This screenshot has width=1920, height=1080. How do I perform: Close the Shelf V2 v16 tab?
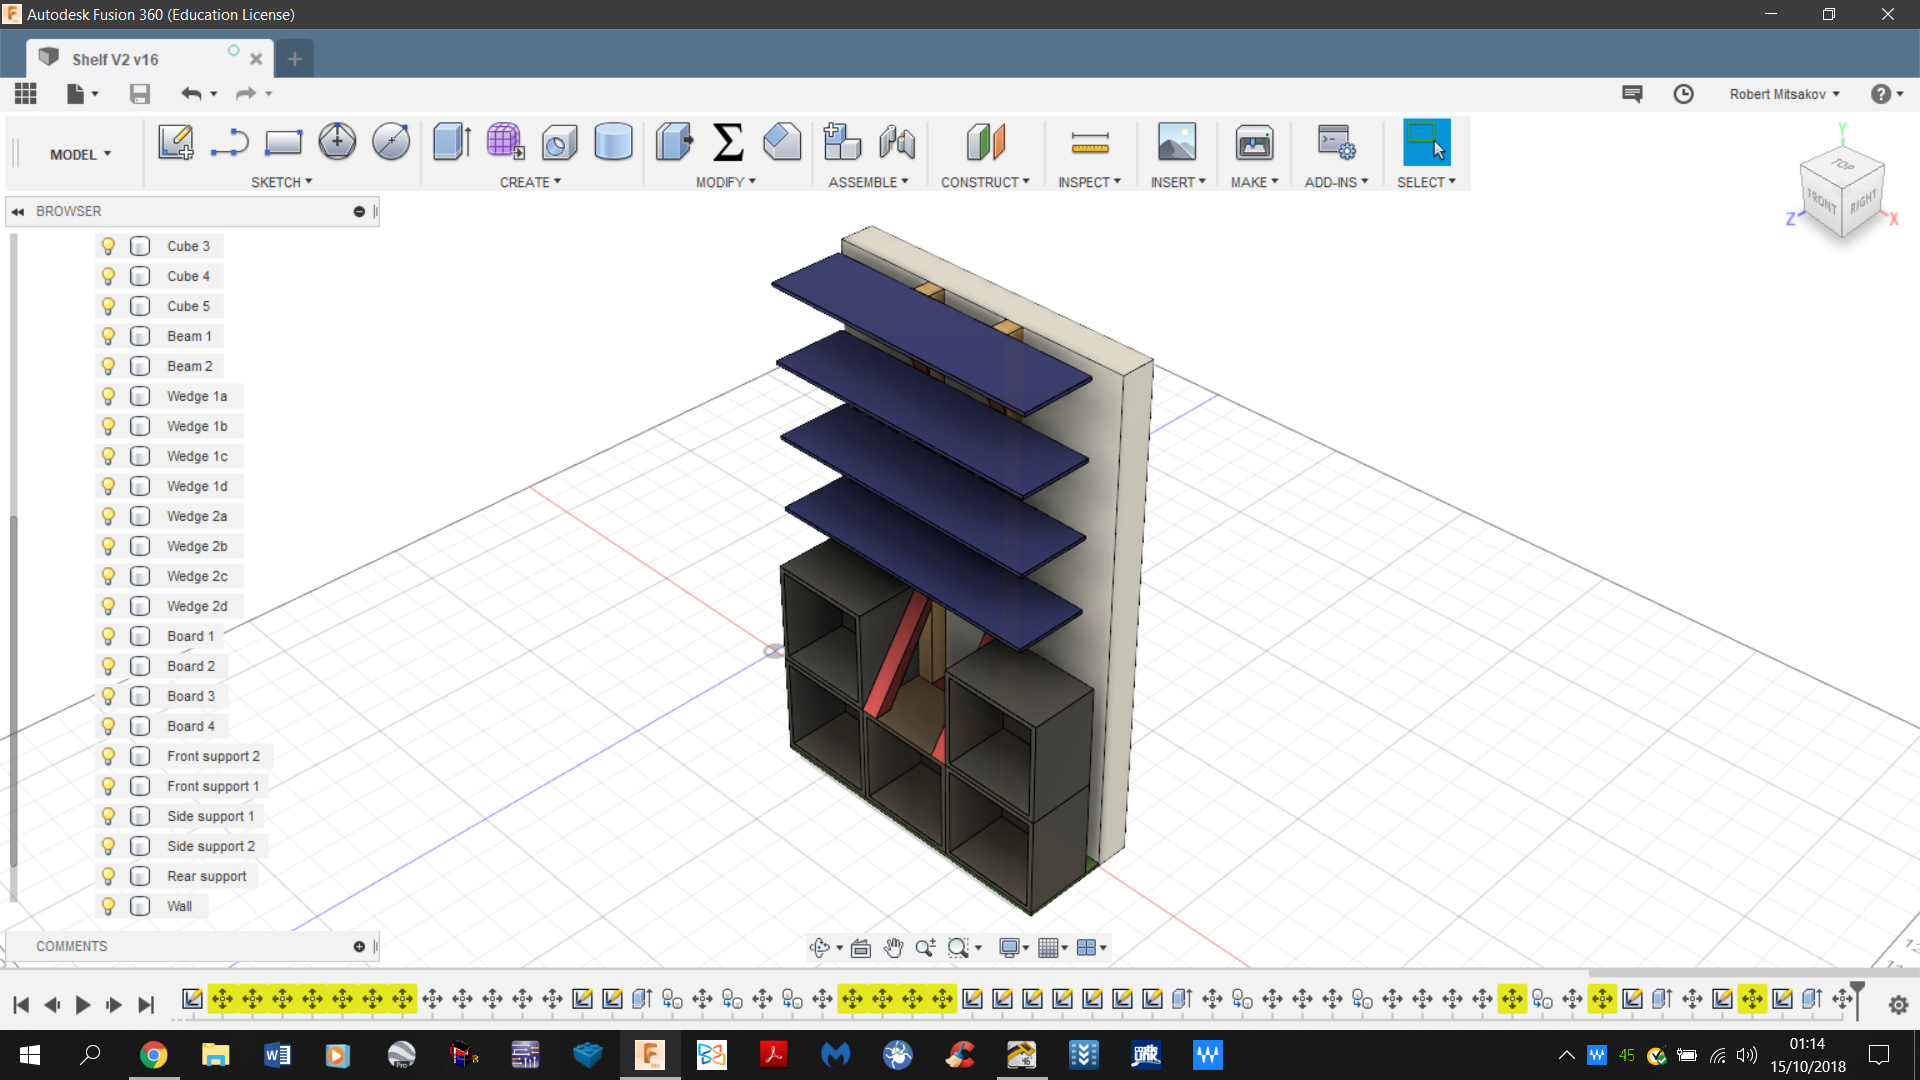(x=256, y=59)
